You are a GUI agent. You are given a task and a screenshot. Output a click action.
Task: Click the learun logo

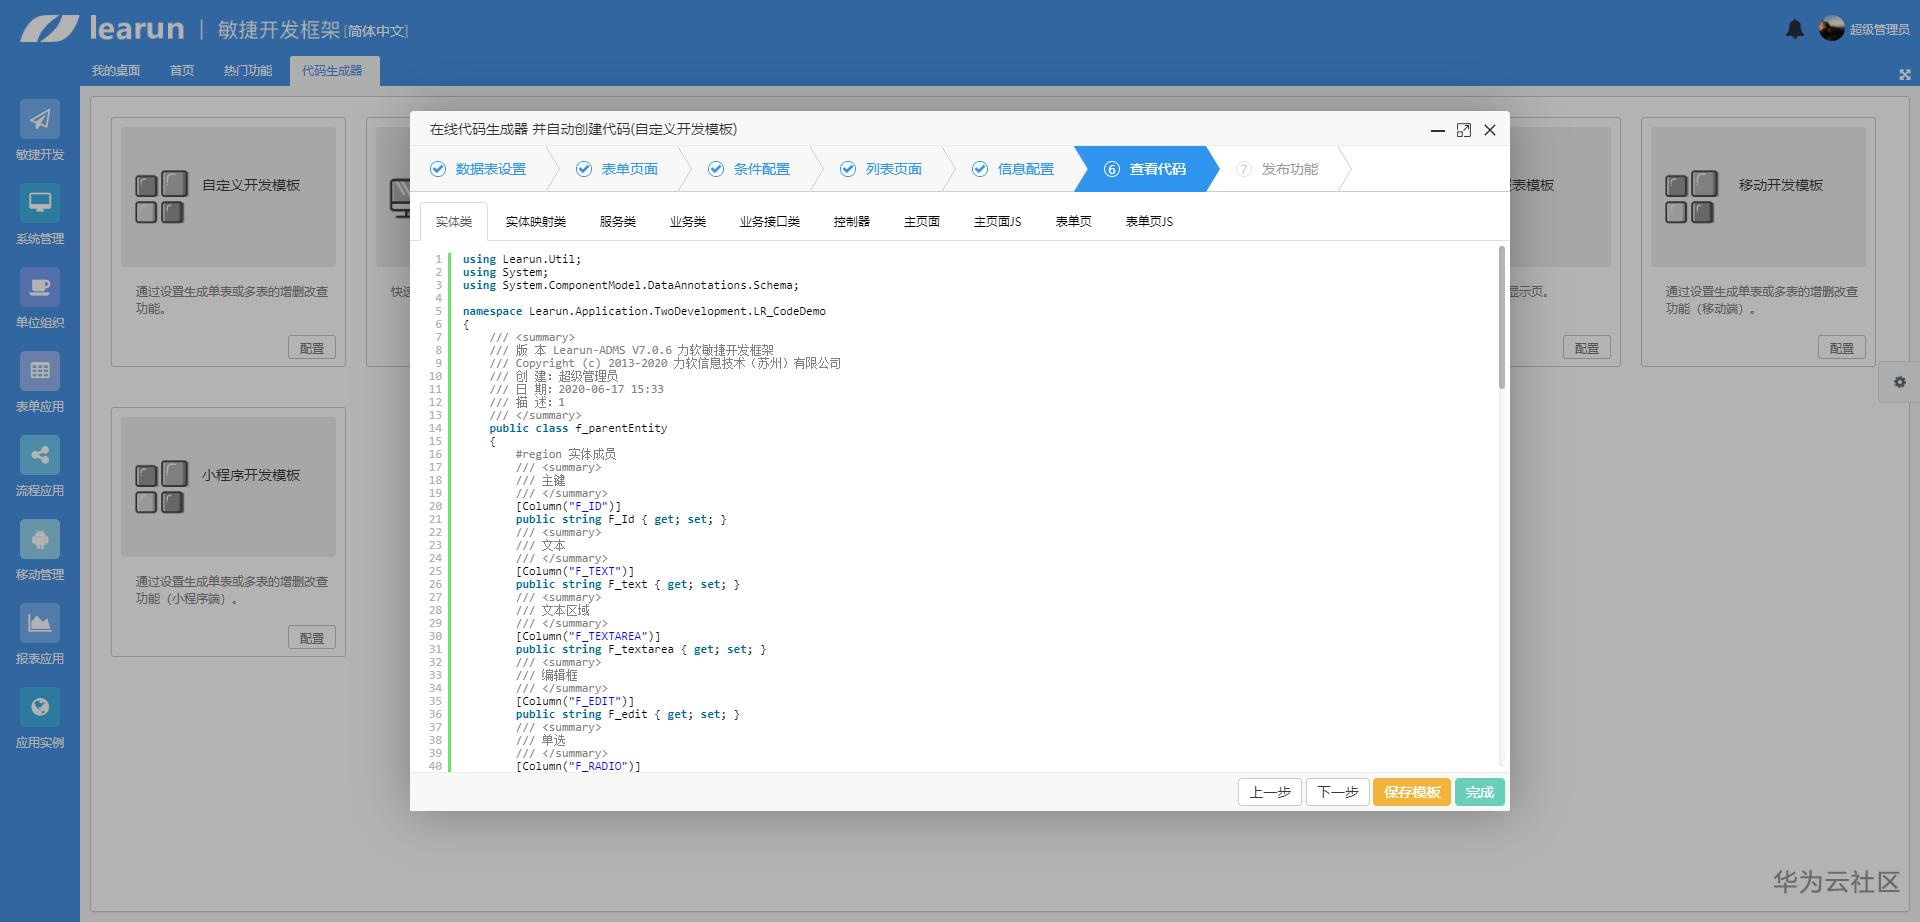click(x=102, y=28)
